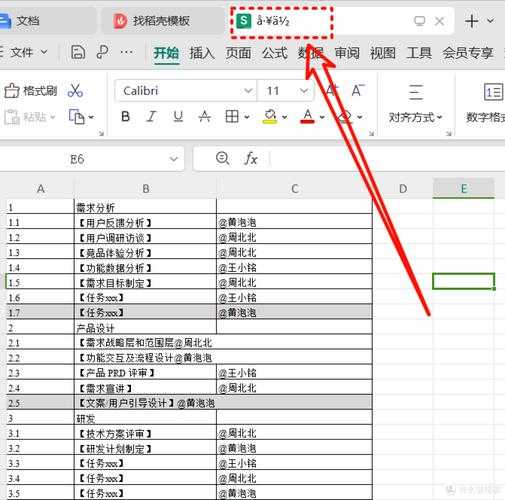Click the Borders grid icon
This screenshot has height=500, width=505.
232,117
